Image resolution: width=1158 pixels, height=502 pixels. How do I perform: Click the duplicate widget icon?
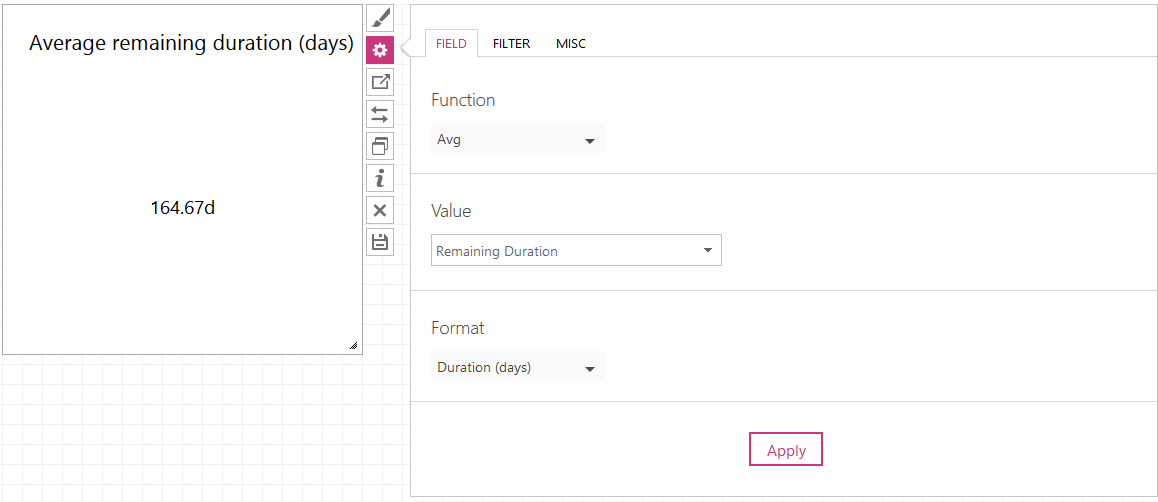[x=380, y=146]
